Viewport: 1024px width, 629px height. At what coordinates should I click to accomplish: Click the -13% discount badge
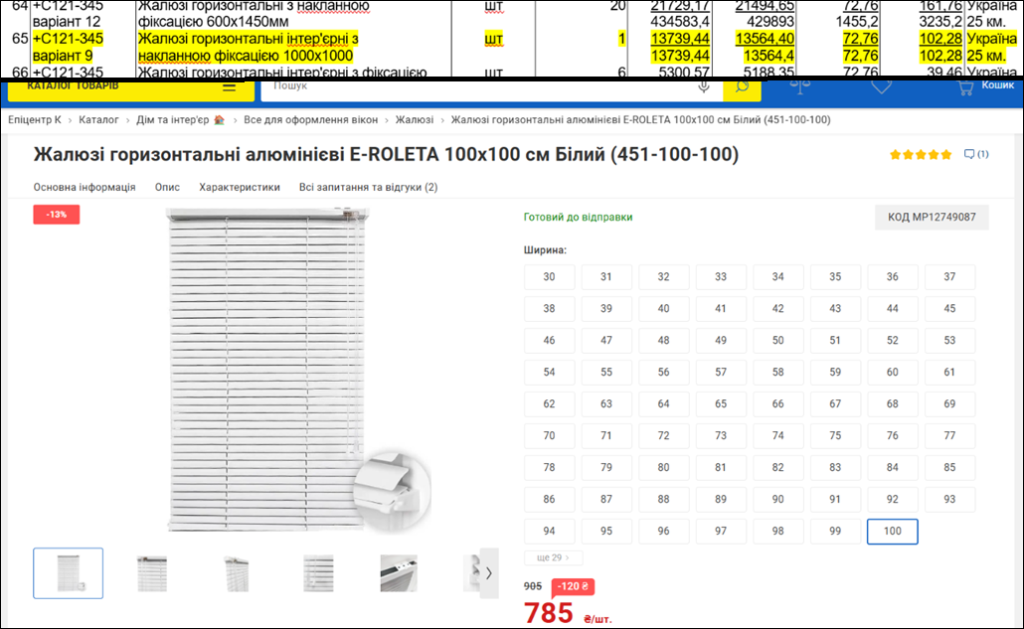[x=57, y=214]
